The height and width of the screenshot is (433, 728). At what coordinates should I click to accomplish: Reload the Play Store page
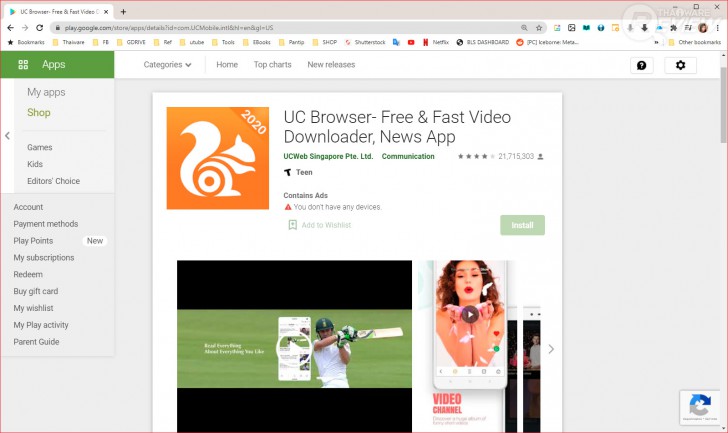pos(39,28)
